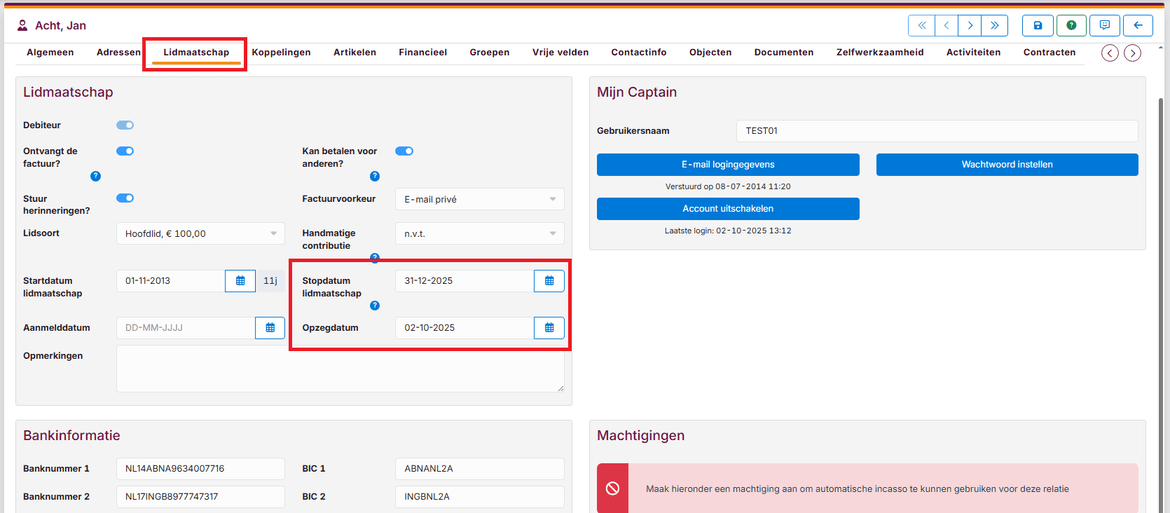Disable the Ontvangt de factuur switch
Image resolution: width=1170 pixels, height=513 pixels.
125,151
